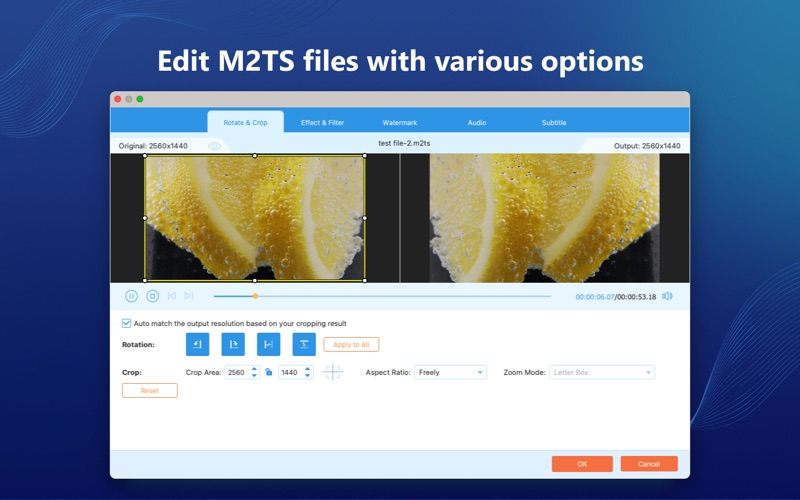Flip video vertically
The width and height of the screenshot is (800, 500).
pos(304,344)
